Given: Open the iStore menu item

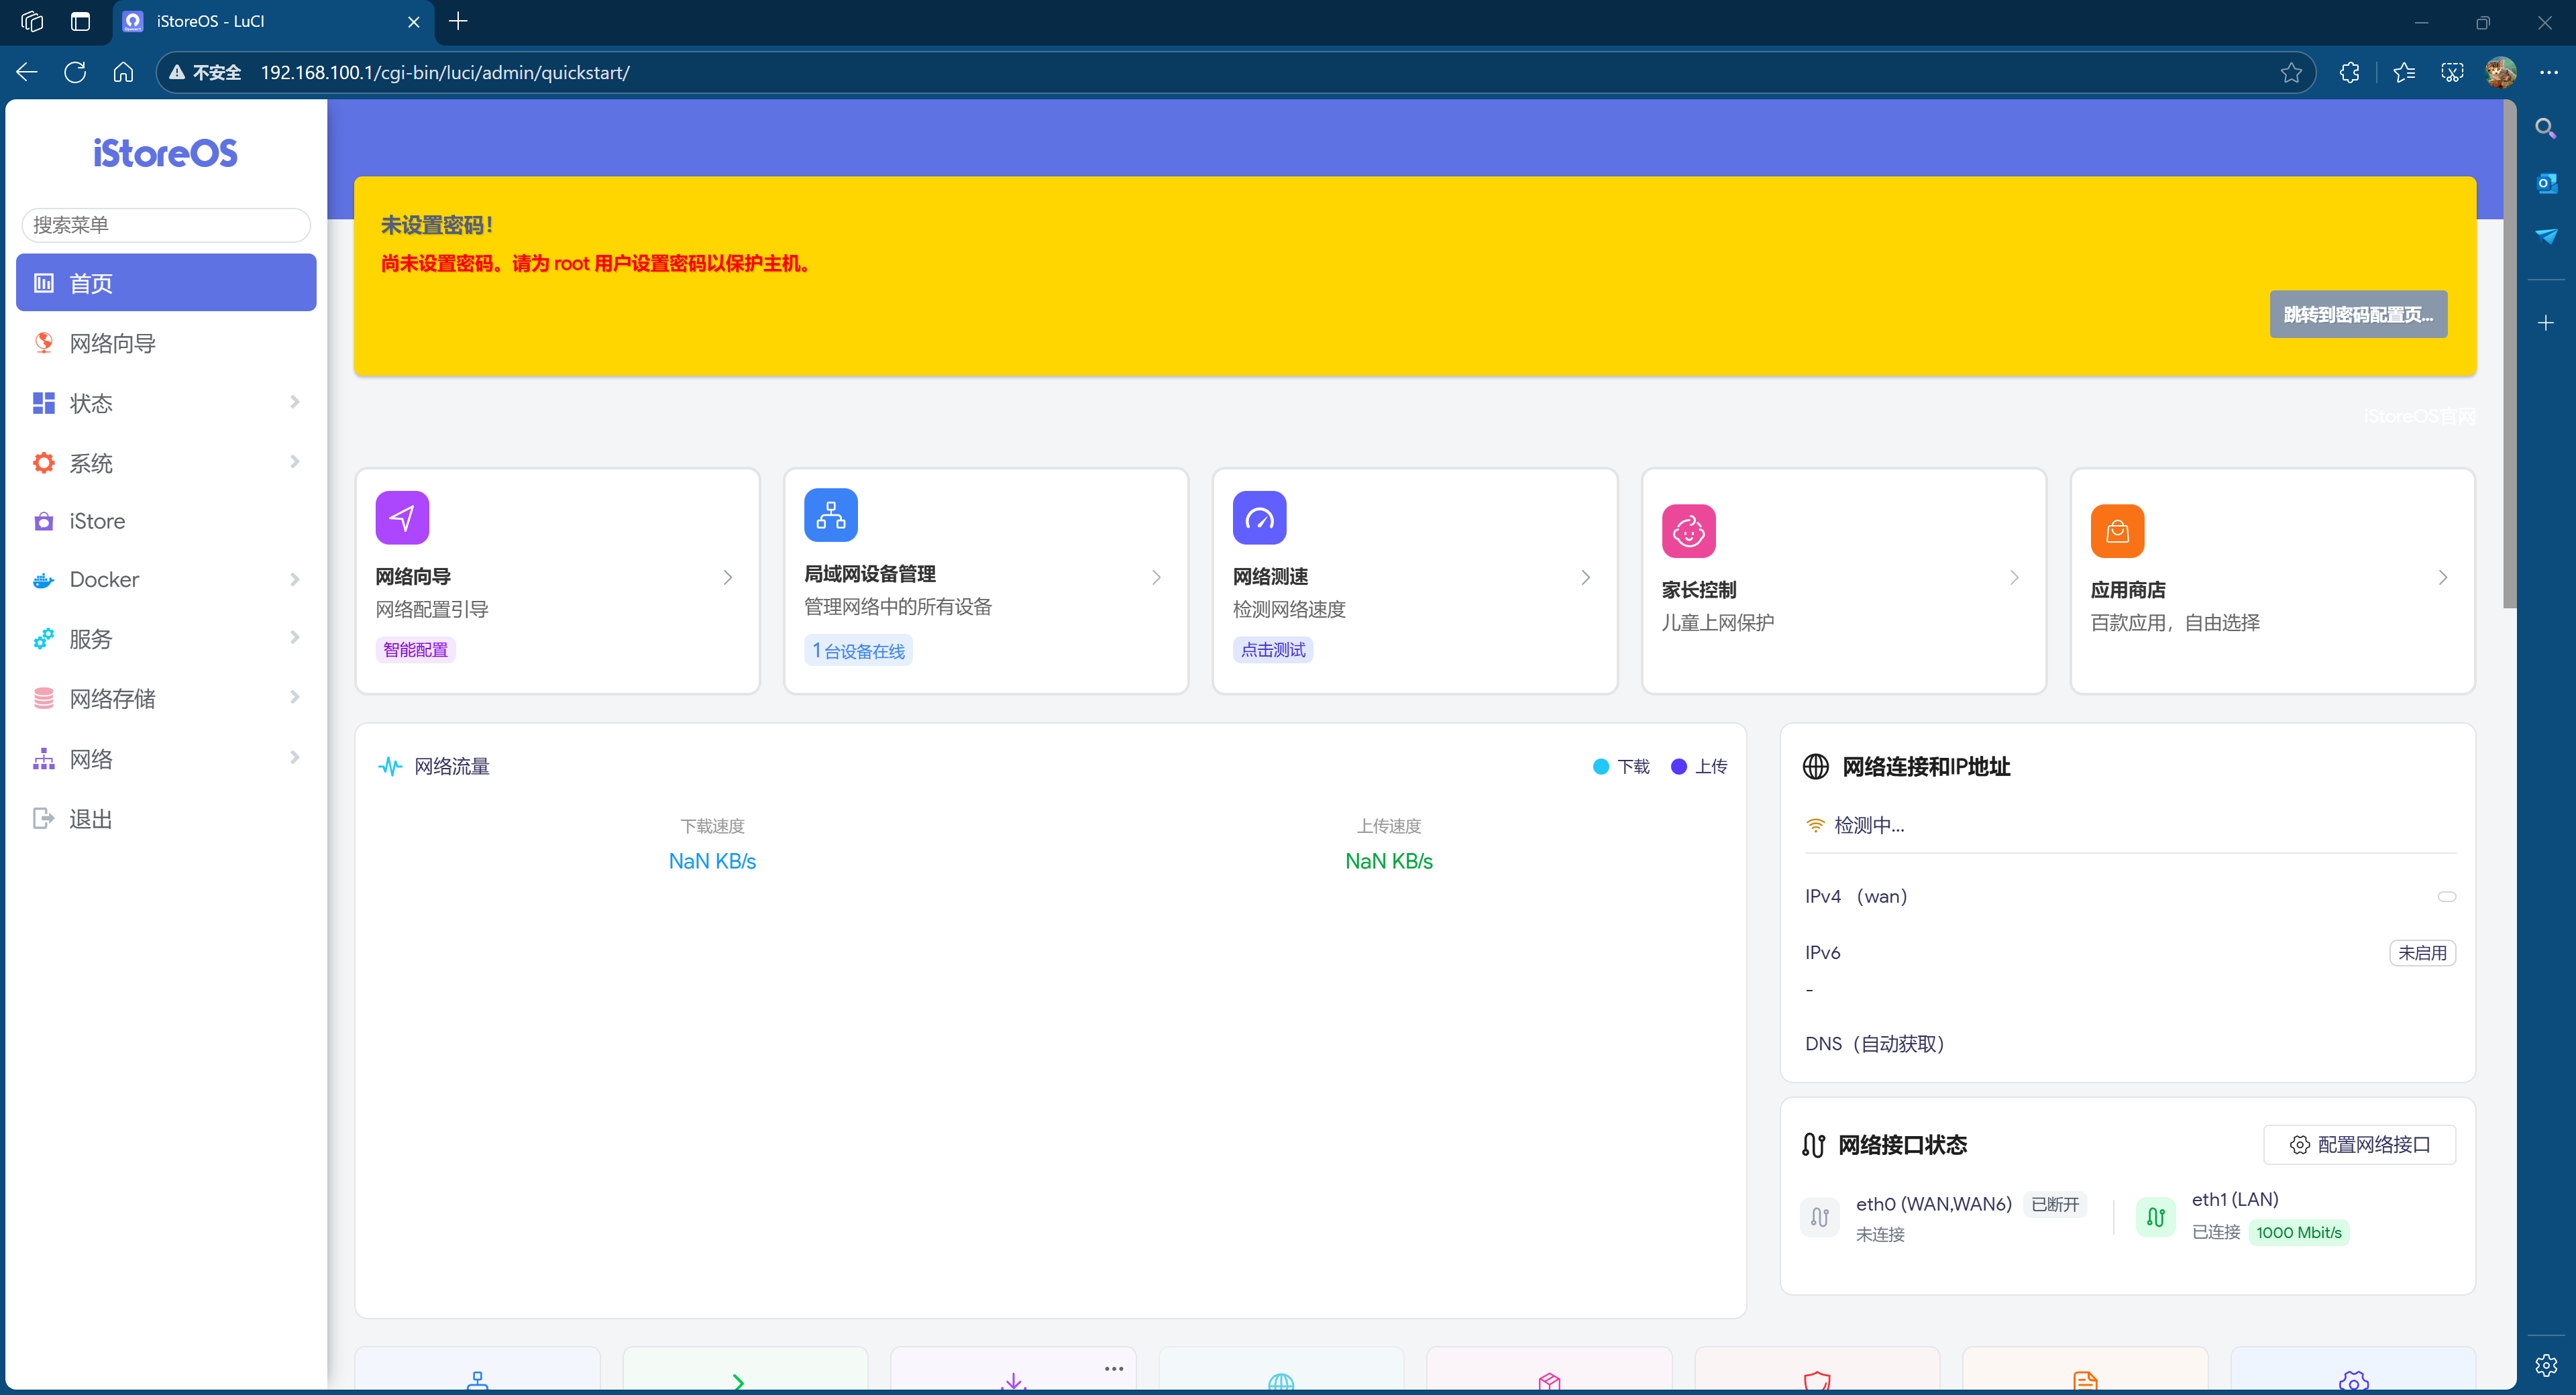Looking at the screenshot, I should click(x=97, y=521).
